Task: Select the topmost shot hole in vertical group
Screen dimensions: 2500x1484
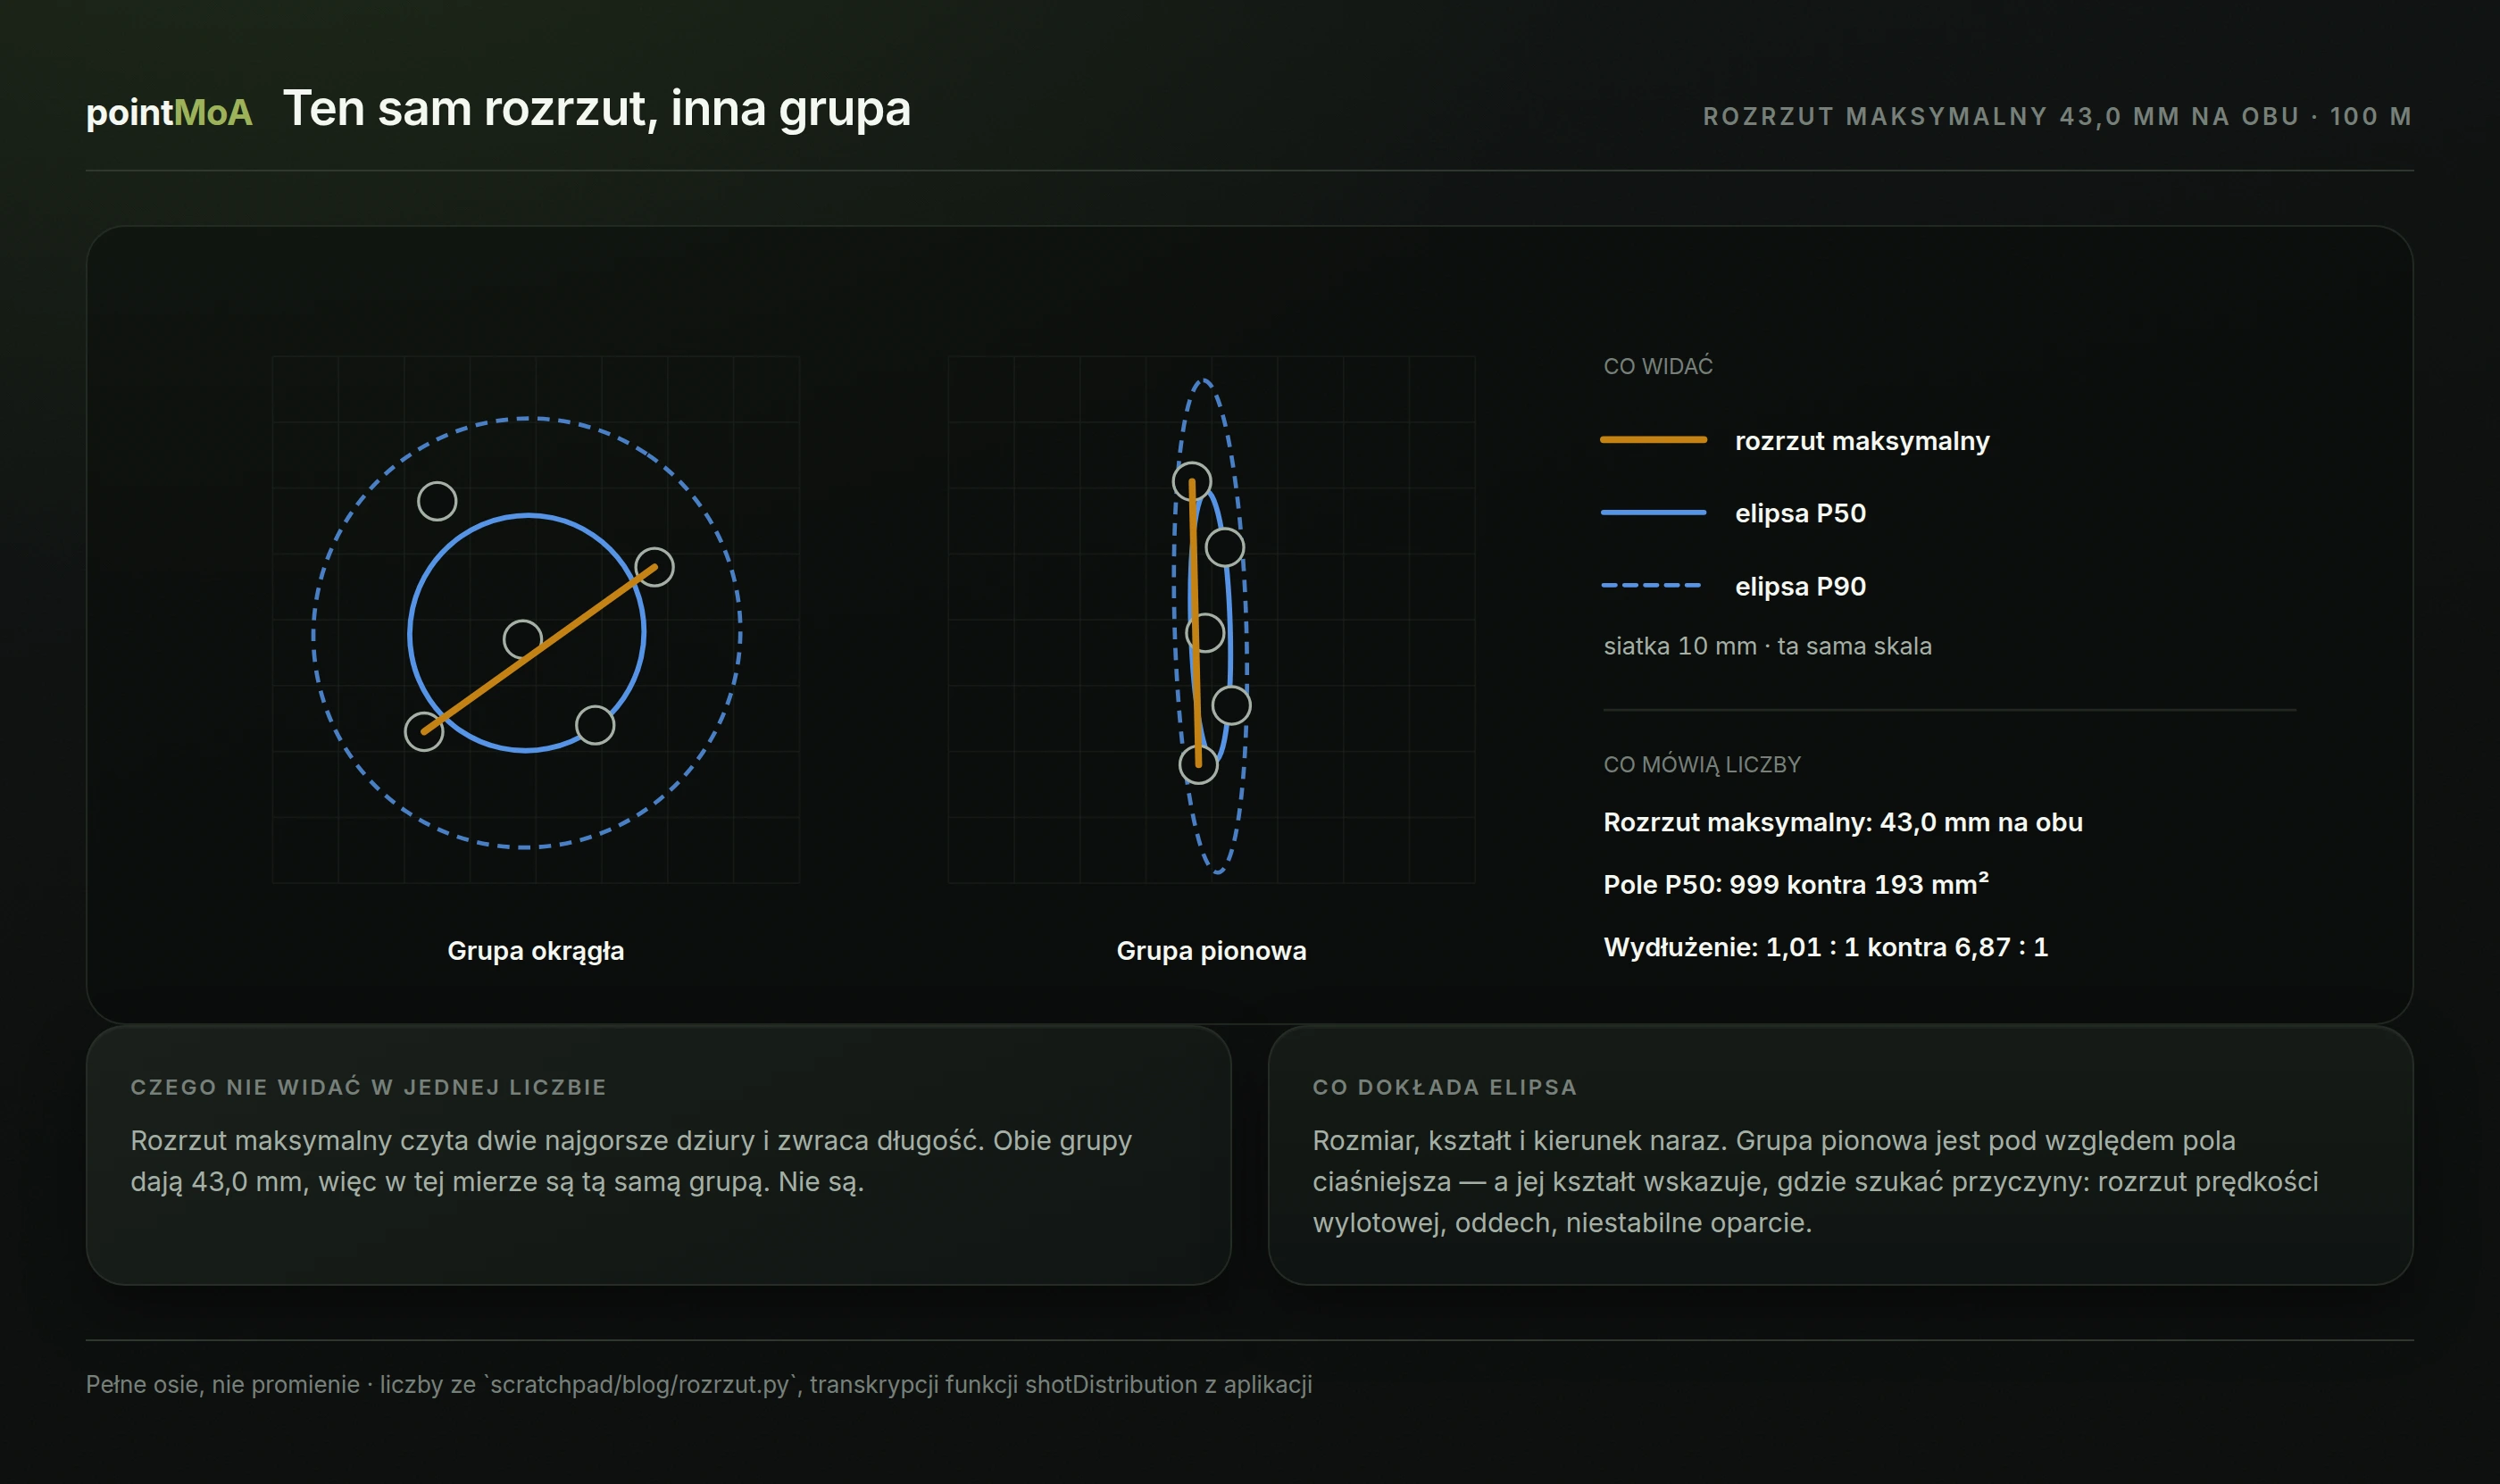Action: tap(1192, 482)
